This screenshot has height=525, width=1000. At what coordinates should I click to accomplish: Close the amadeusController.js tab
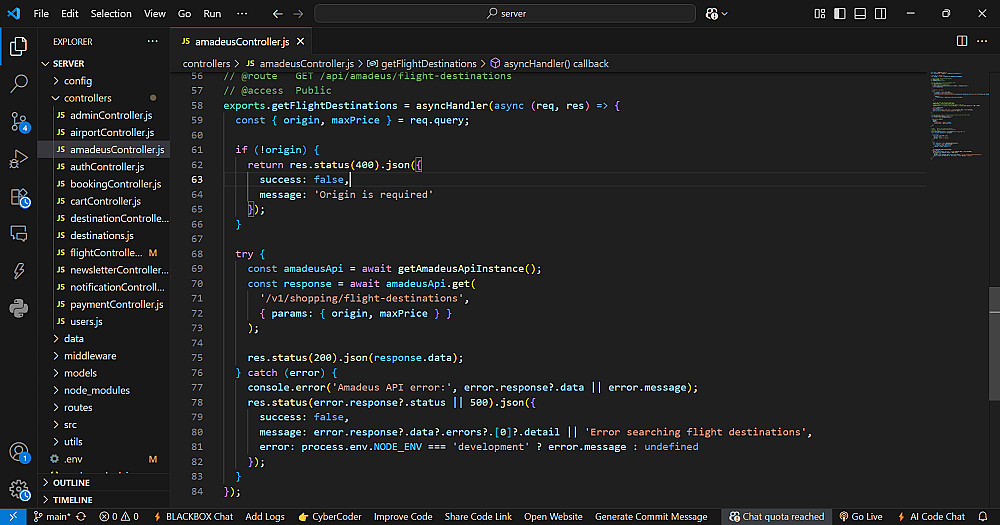301,42
